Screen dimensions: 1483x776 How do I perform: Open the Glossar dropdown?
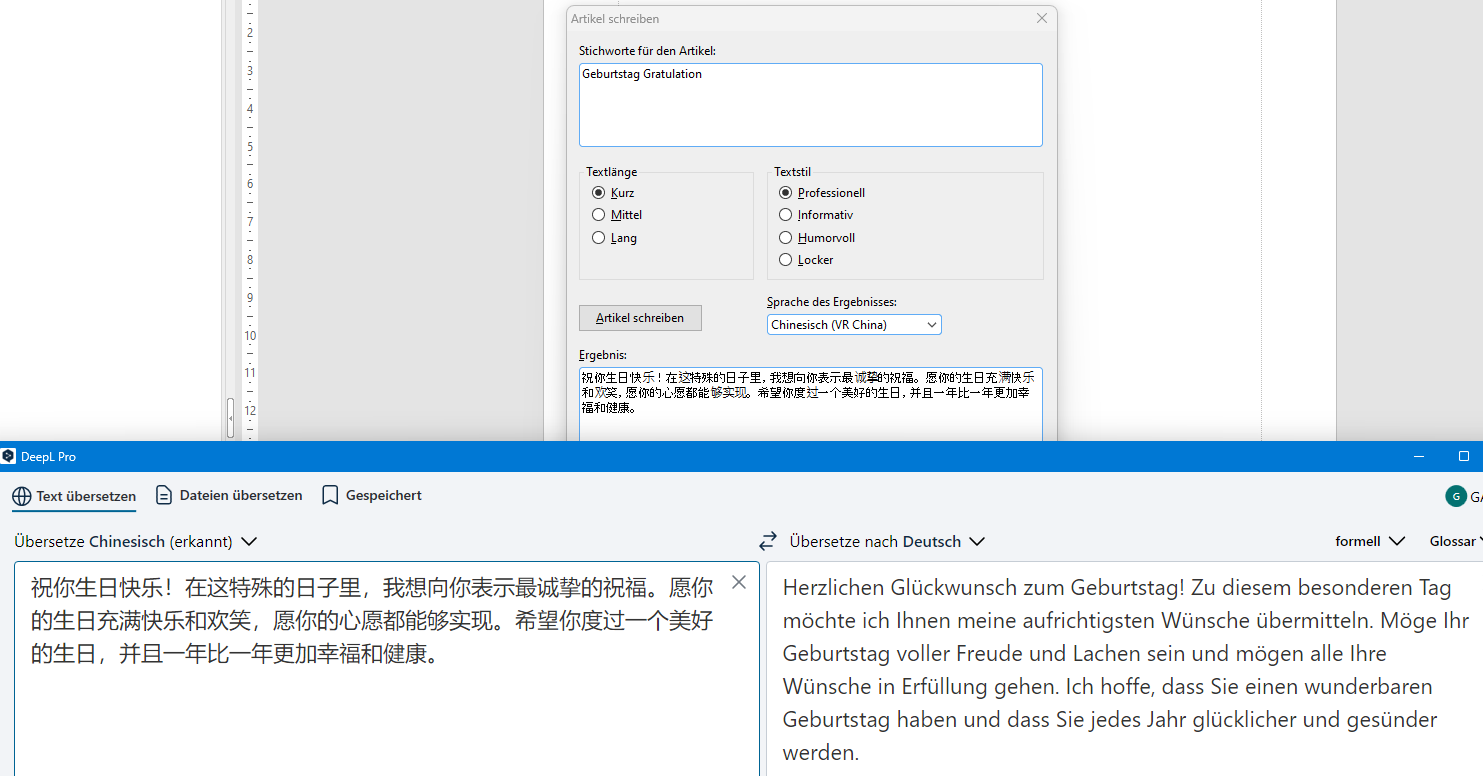click(1456, 541)
